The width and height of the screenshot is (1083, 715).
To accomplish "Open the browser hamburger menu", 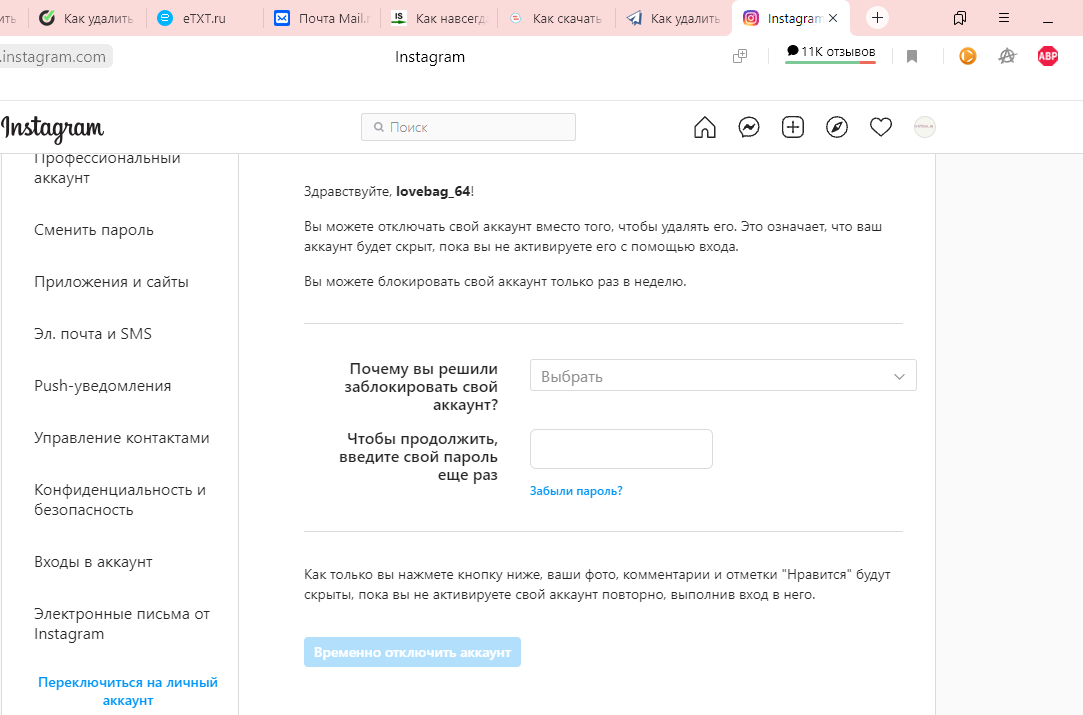I will tap(1004, 18).
